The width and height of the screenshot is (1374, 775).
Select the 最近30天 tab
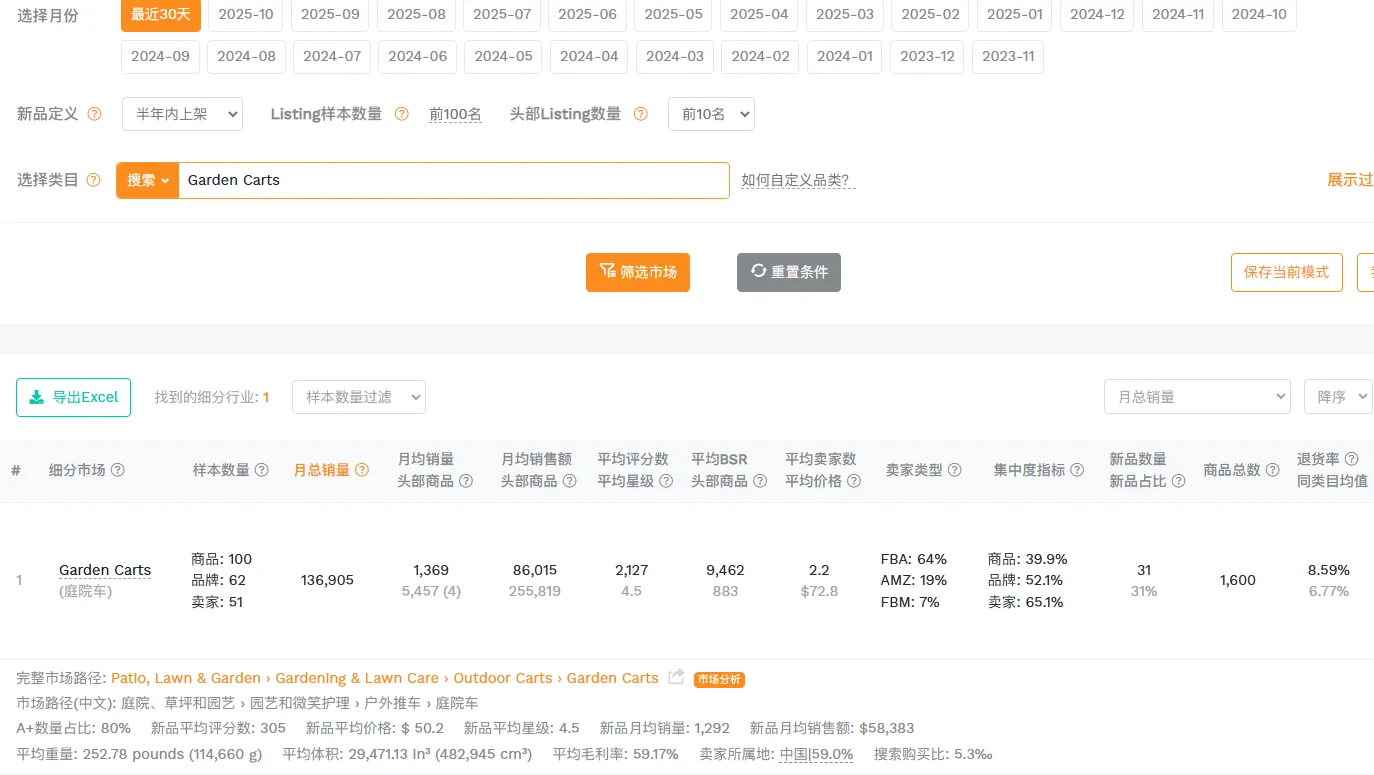(160, 15)
